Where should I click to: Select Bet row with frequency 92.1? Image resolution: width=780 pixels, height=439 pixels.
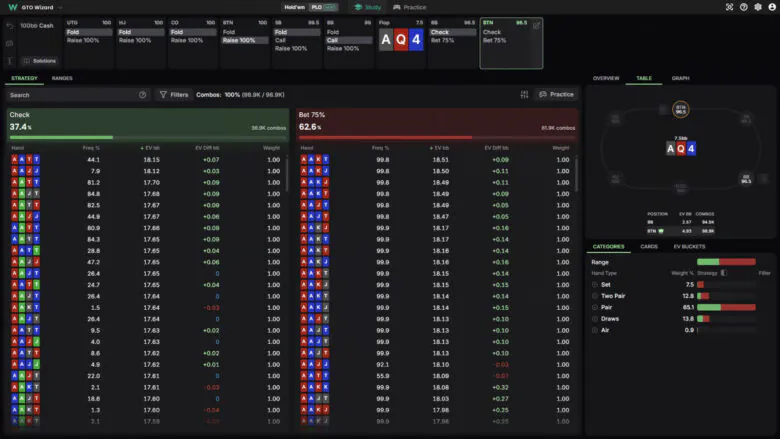coord(435,364)
